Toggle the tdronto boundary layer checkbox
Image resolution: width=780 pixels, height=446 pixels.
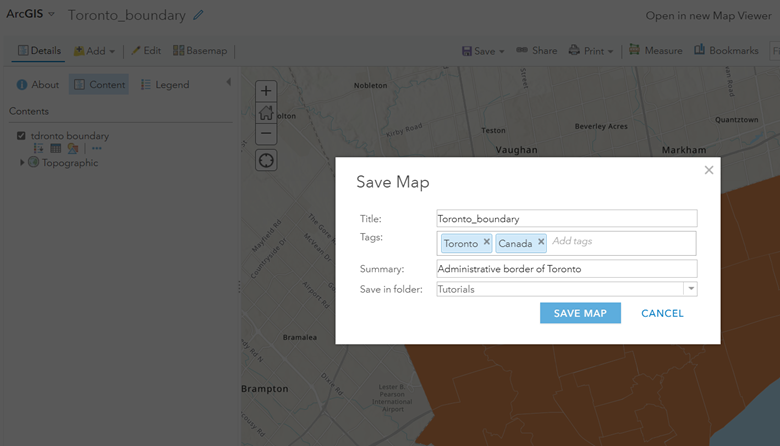[x=21, y=136]
